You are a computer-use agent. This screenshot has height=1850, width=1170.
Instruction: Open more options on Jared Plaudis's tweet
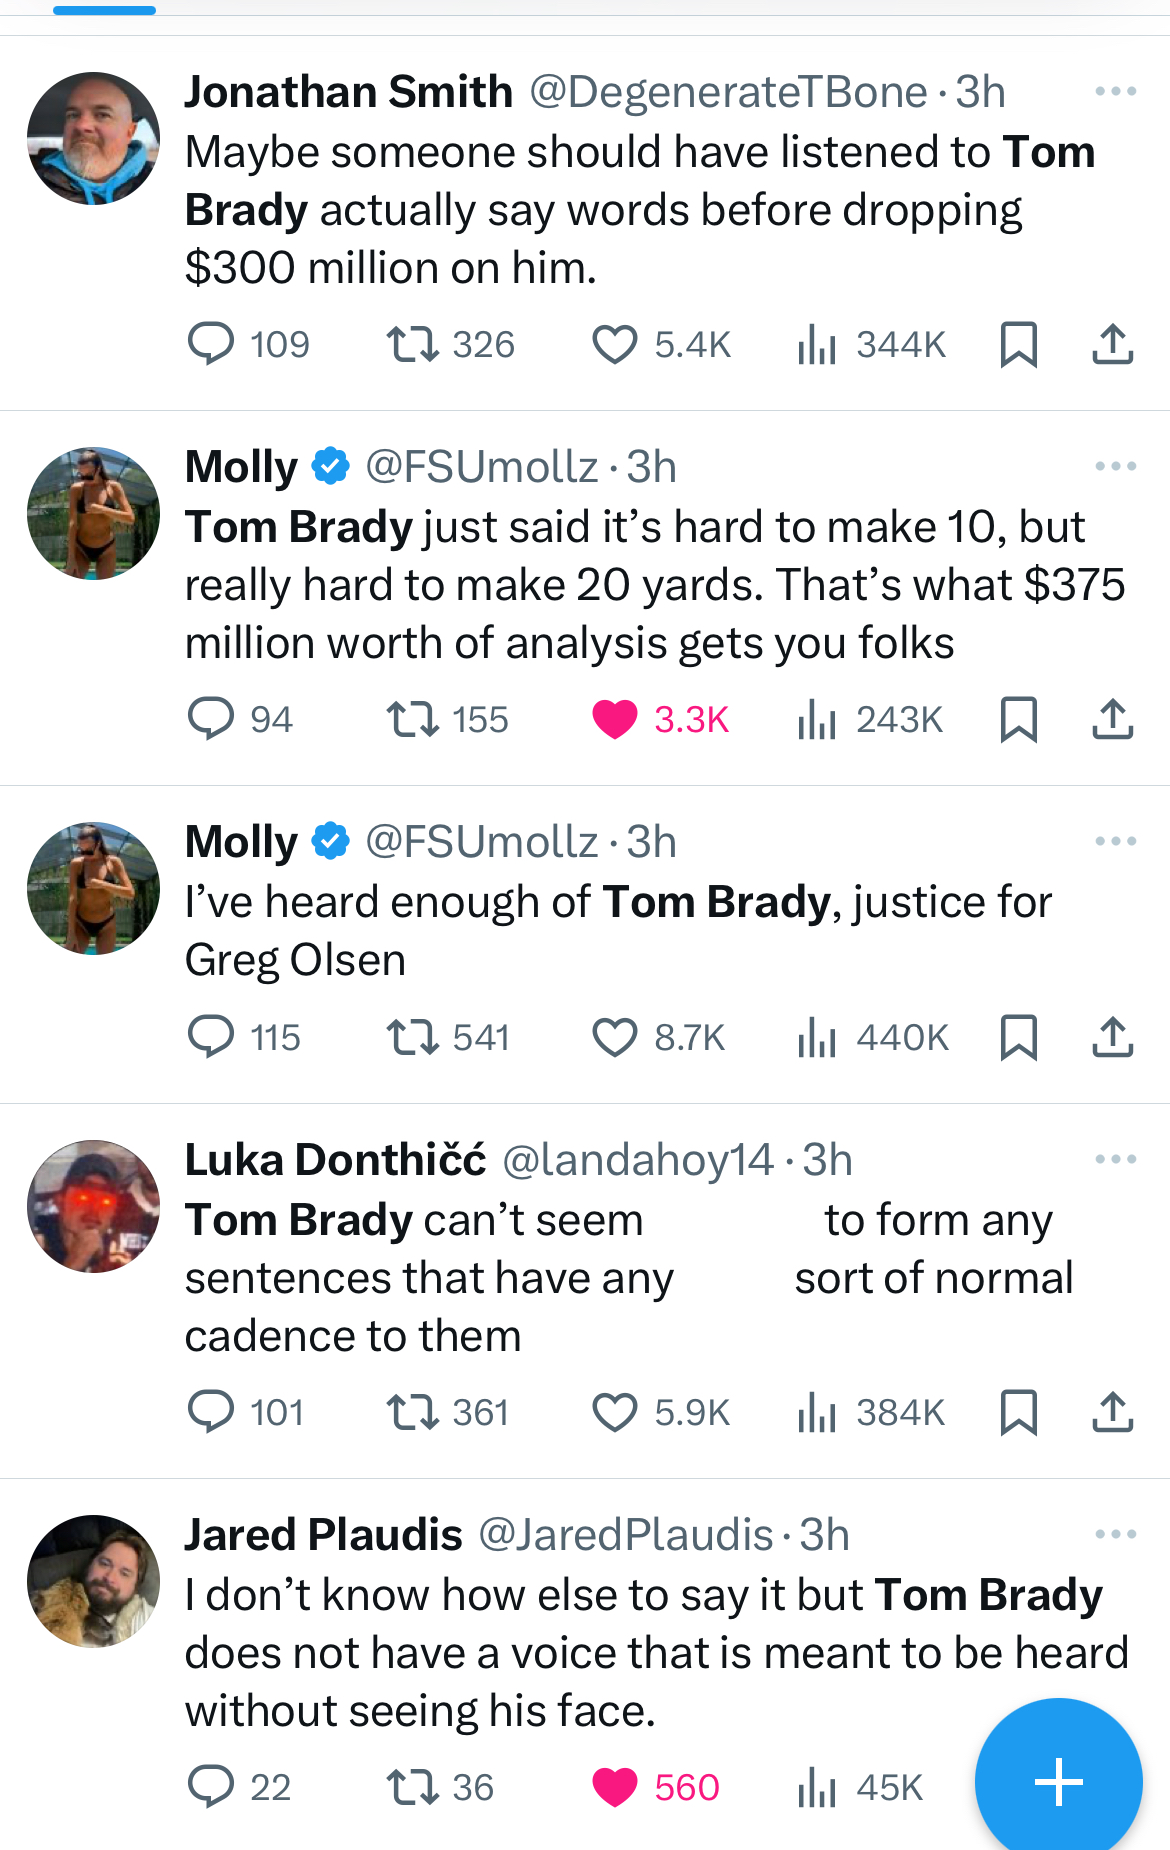tap(1115, 1534)
